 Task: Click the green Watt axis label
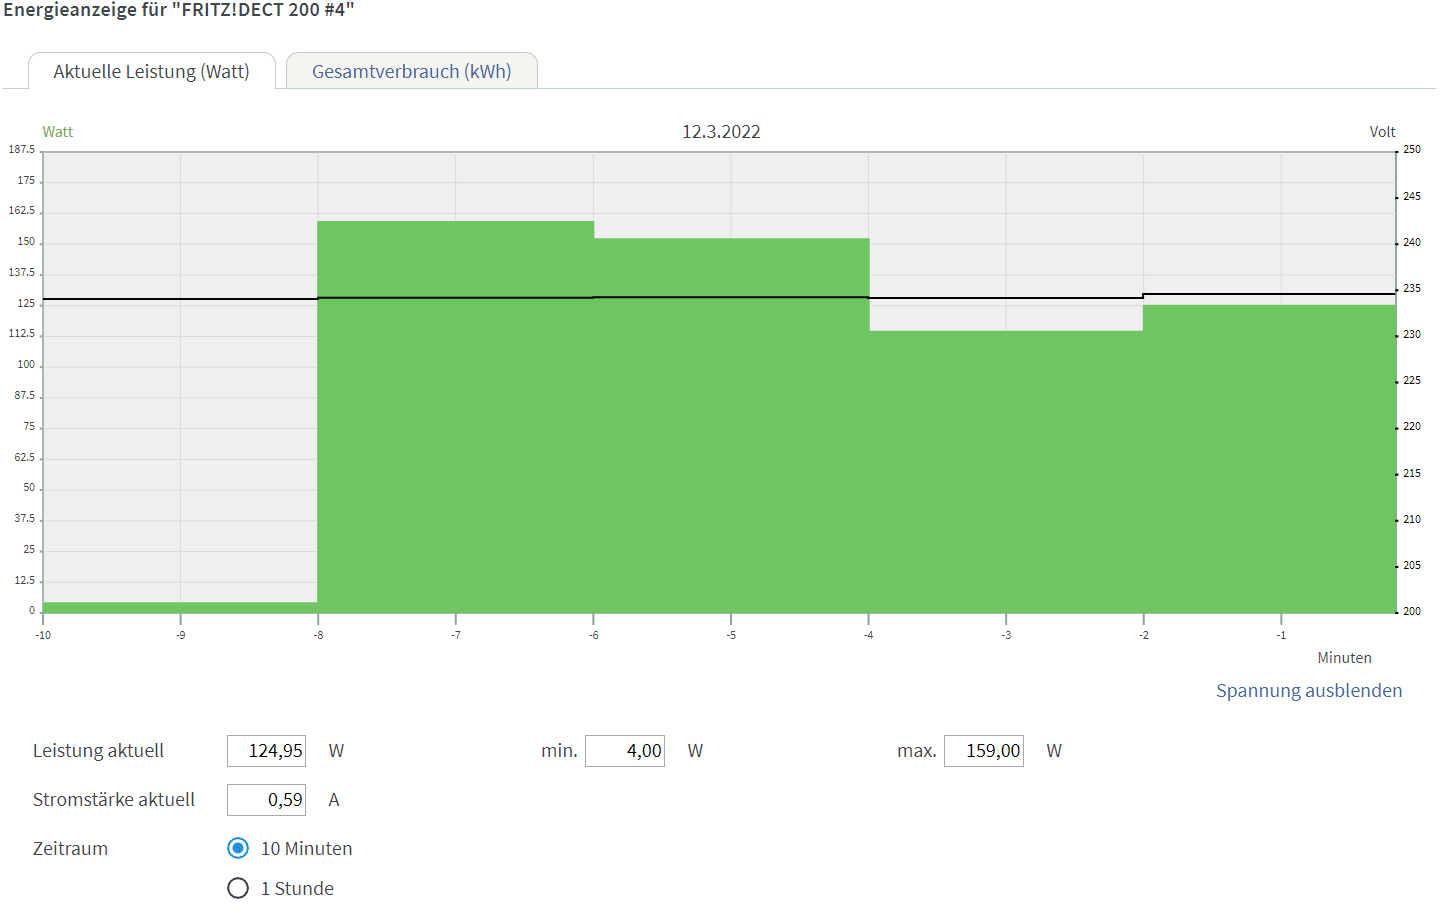58,132
